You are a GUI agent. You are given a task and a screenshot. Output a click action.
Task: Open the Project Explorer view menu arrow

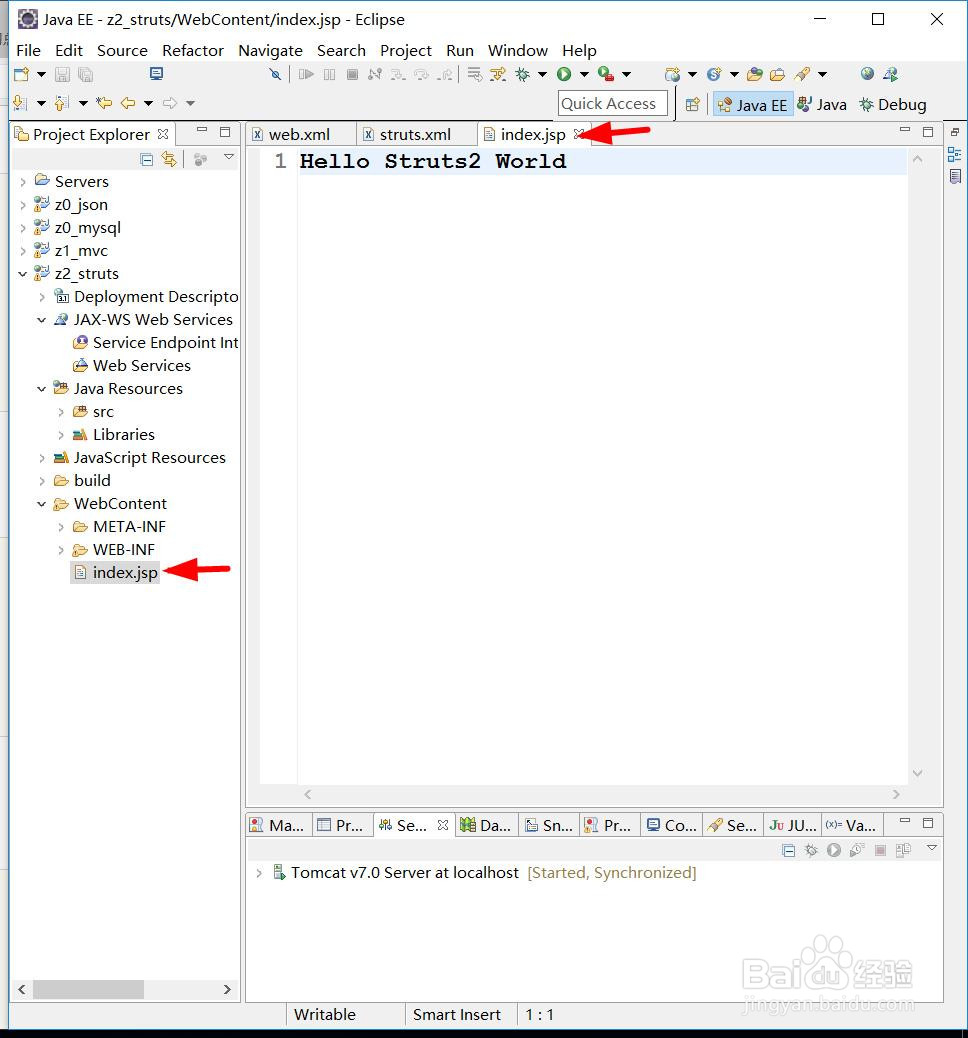point(229,157)
